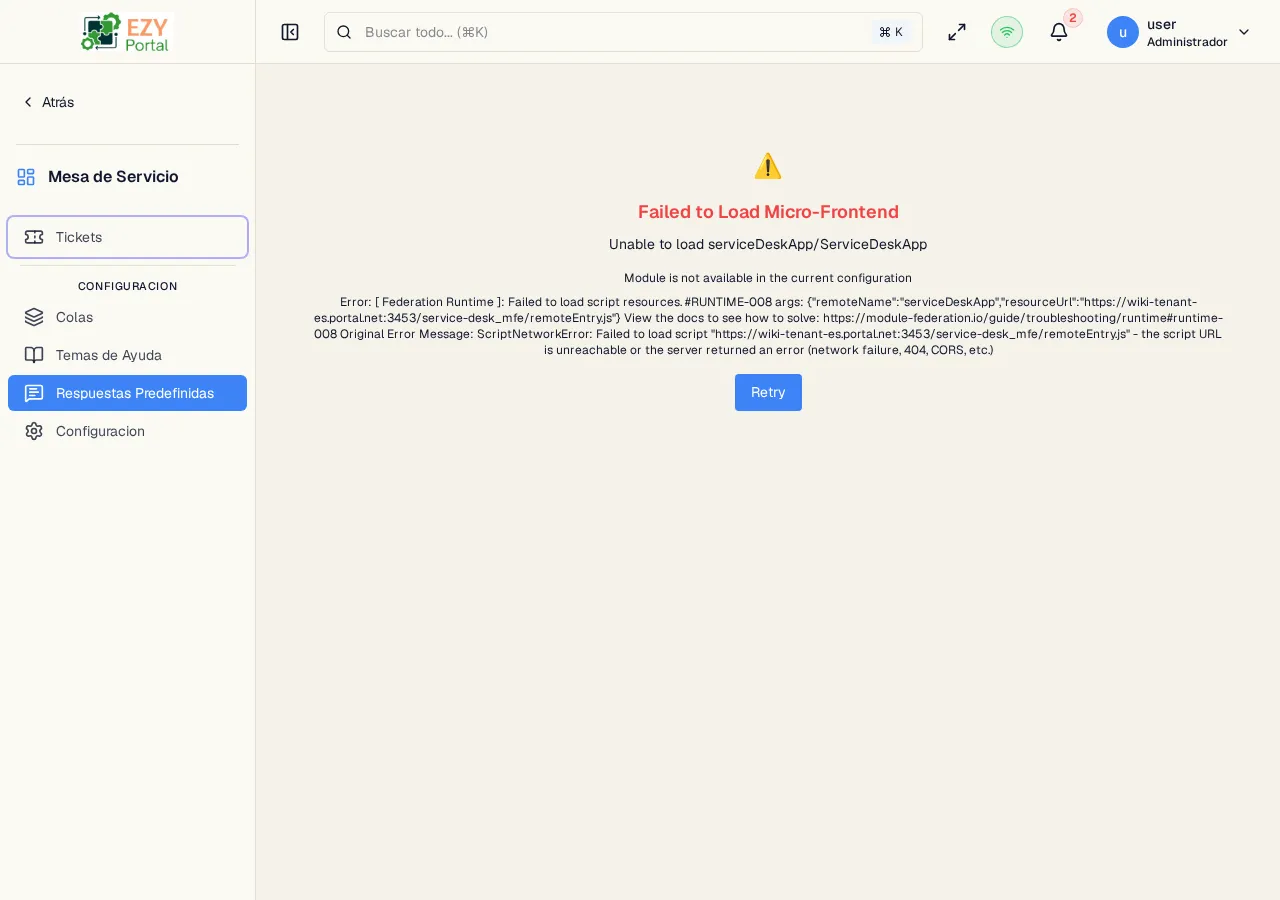This screenshot has width=1280, height=900.
Task: Open notifications bell icon
Action: [x=1059, y=32]
